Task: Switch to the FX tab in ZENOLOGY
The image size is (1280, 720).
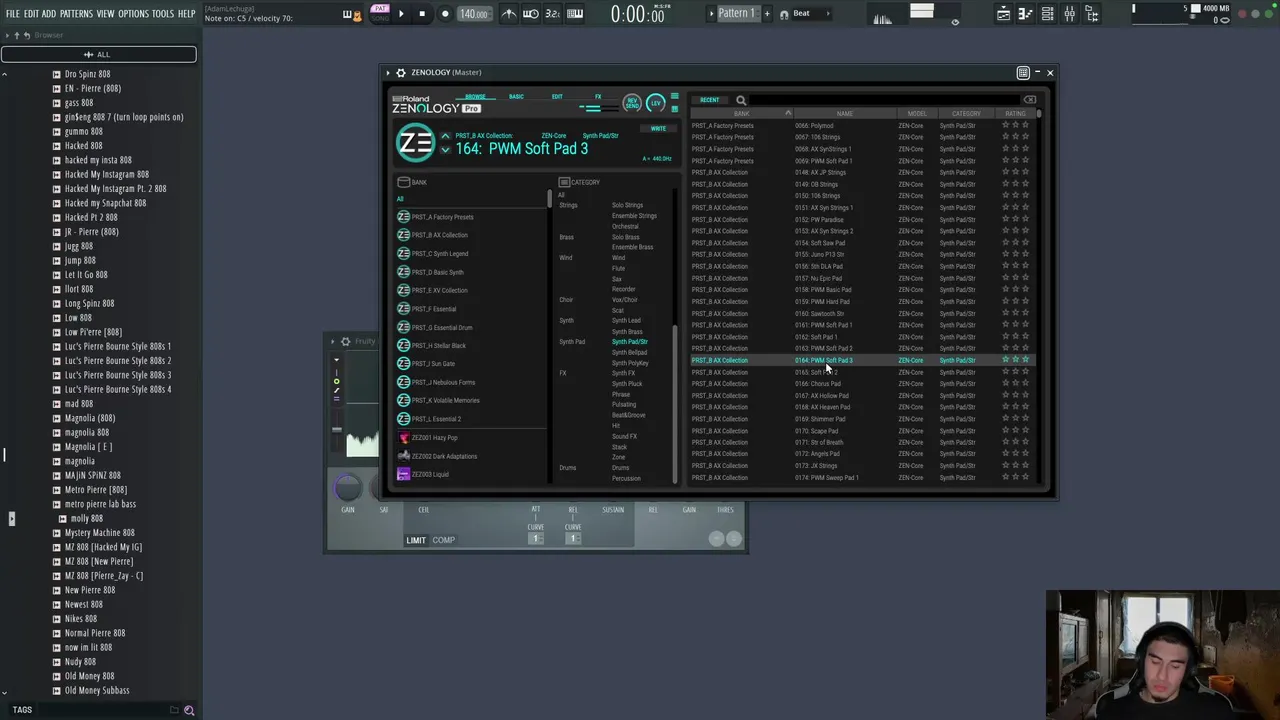Action: (598, 97)
